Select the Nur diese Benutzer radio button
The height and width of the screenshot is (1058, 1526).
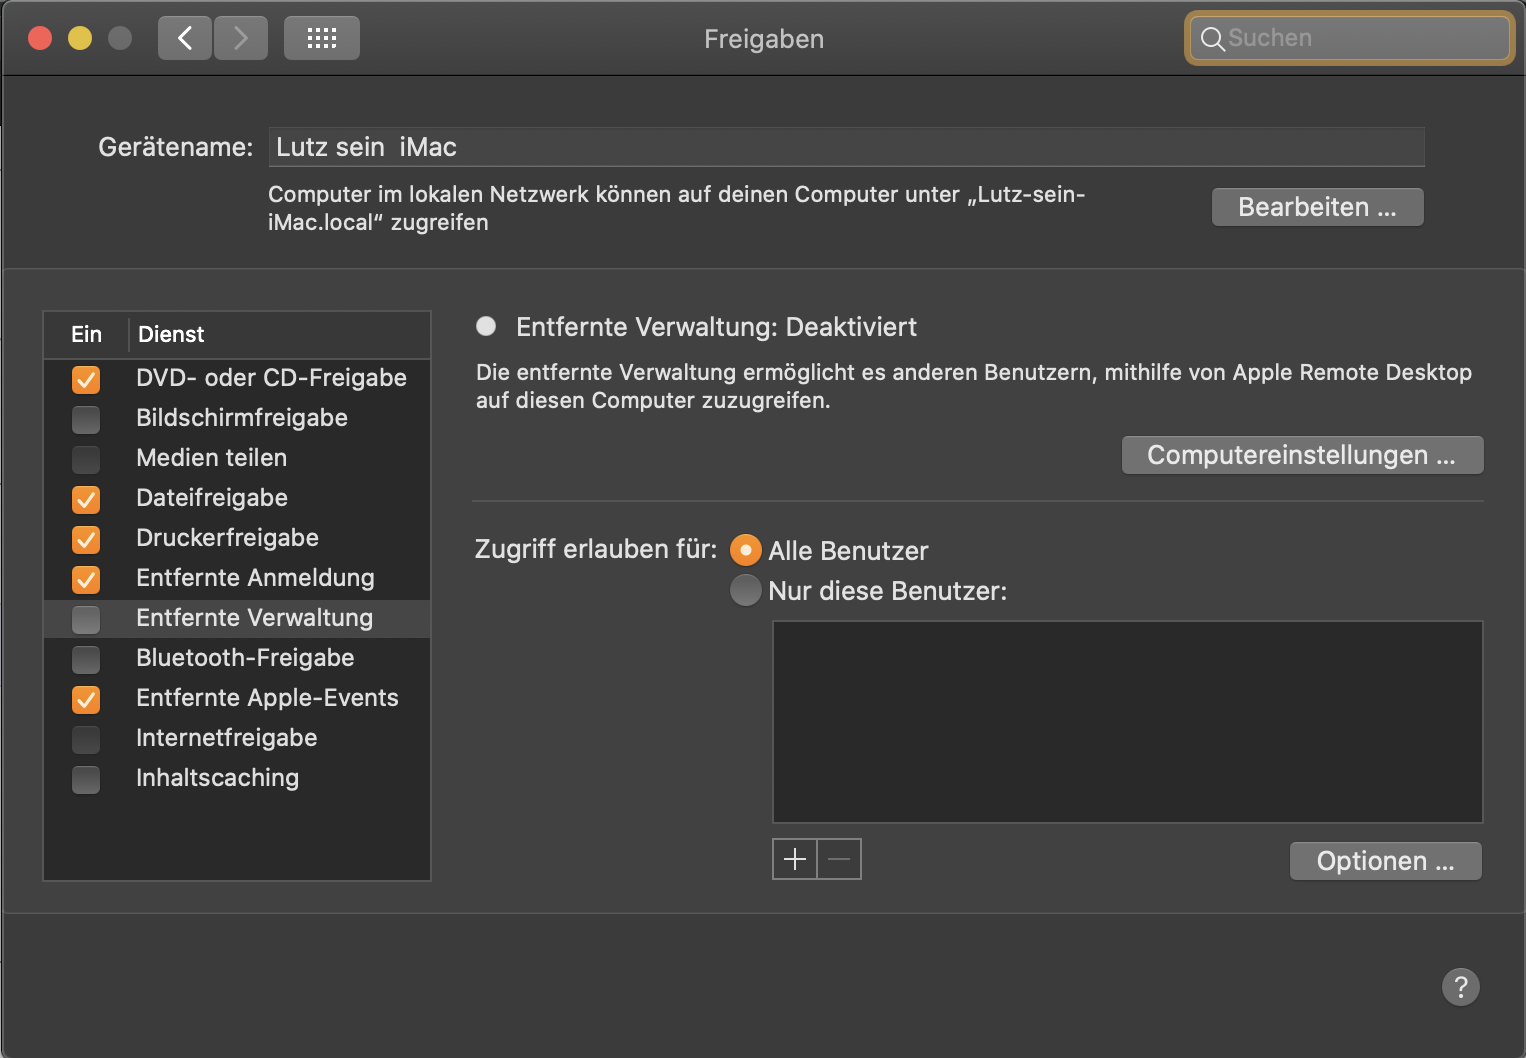pos(746,590)
